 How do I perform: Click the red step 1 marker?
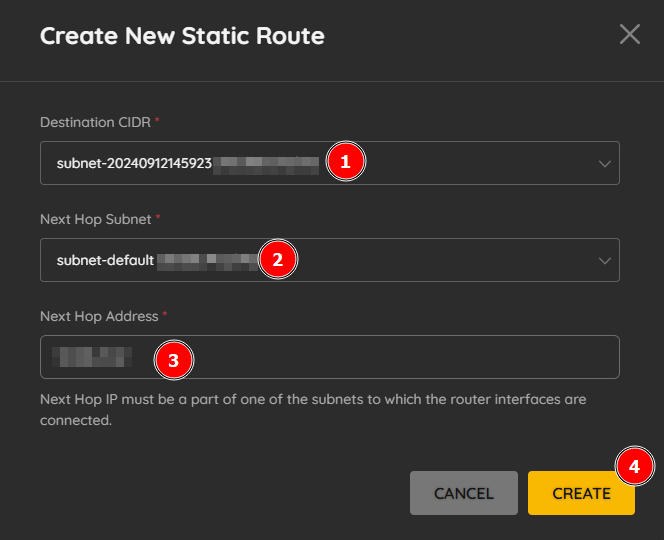coord(346,161)
